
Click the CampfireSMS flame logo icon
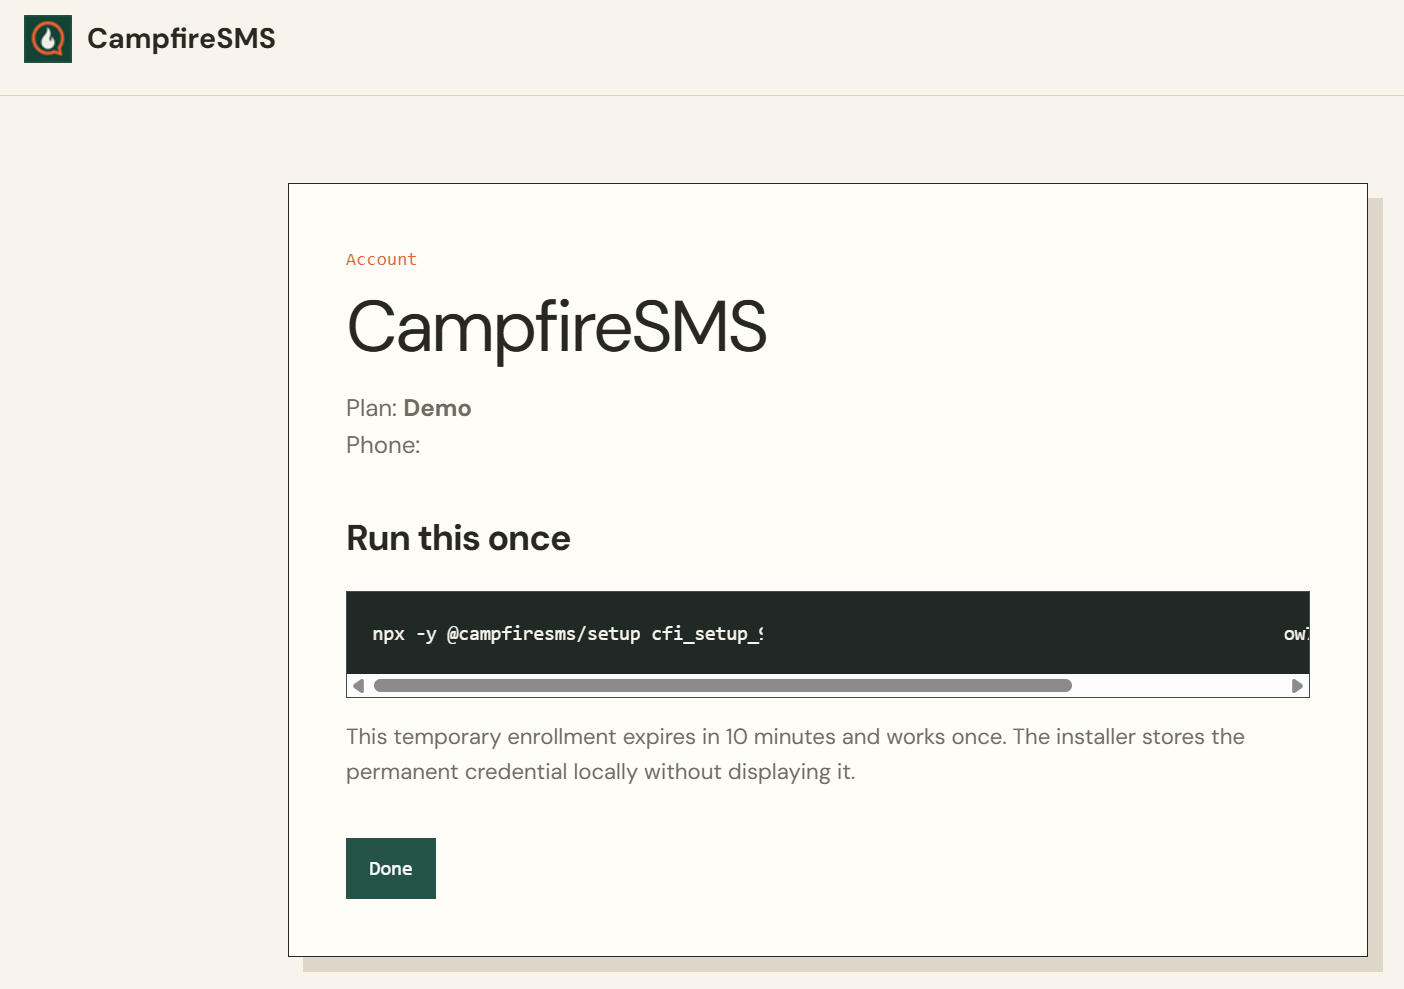pos(48,39)
